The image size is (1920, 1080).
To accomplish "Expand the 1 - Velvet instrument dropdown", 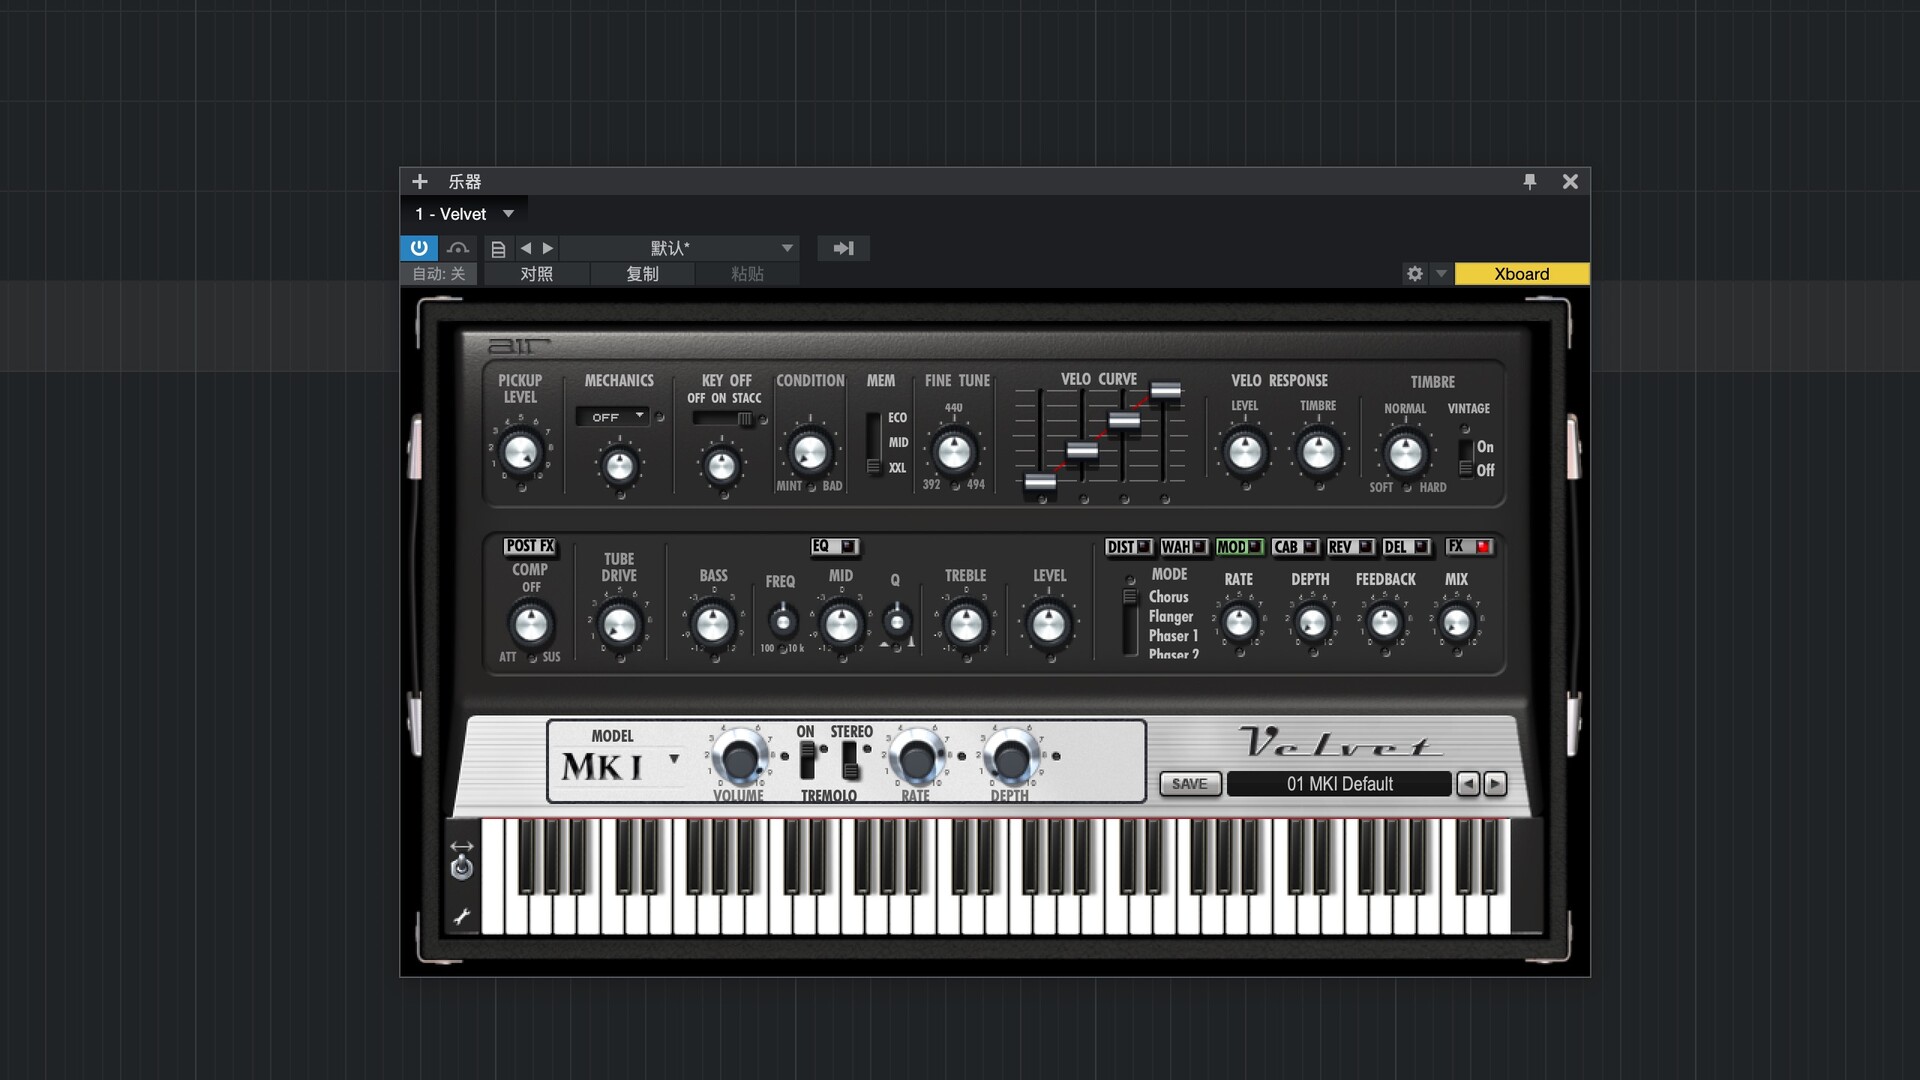I will pos(508,214).
